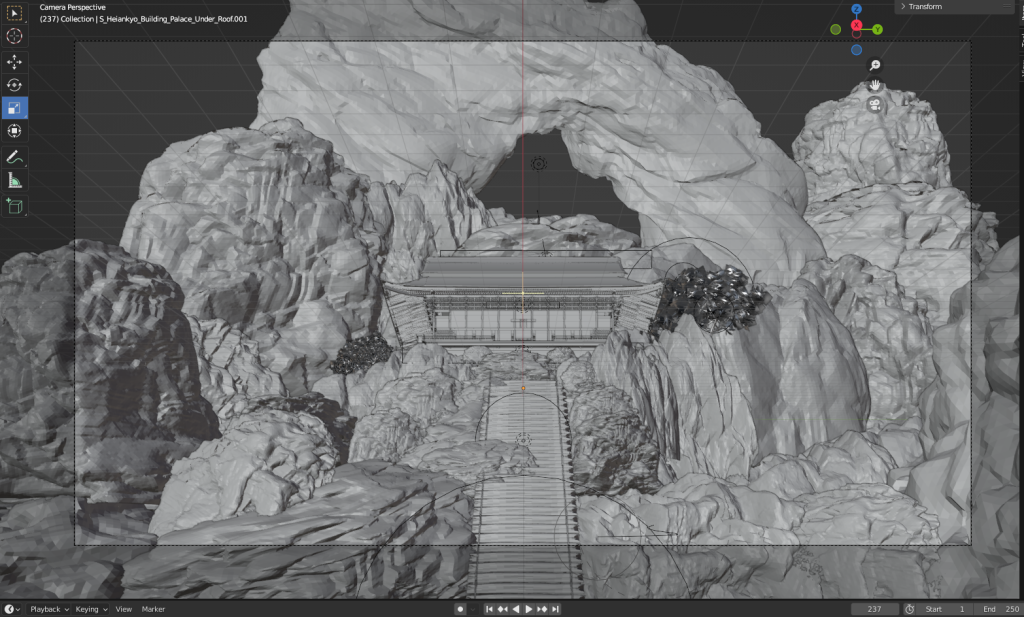Screen dimensions: 1024x617
Task: Open the auto keyframing options dropdown
Action: coord(473,609)
